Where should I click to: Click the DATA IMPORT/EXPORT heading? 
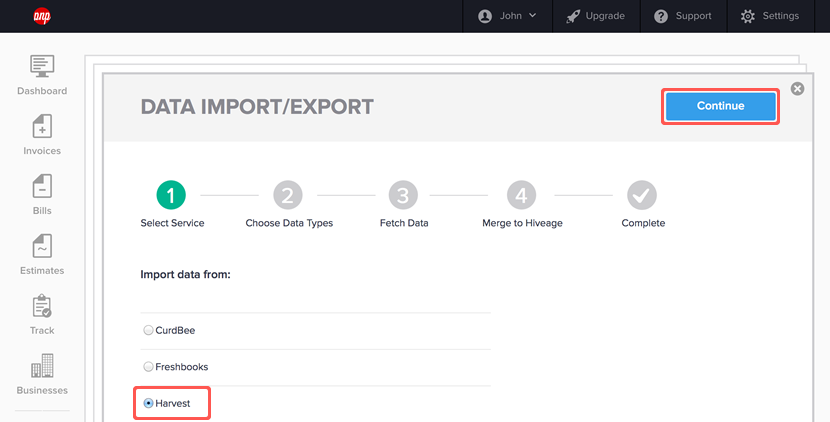257,106
